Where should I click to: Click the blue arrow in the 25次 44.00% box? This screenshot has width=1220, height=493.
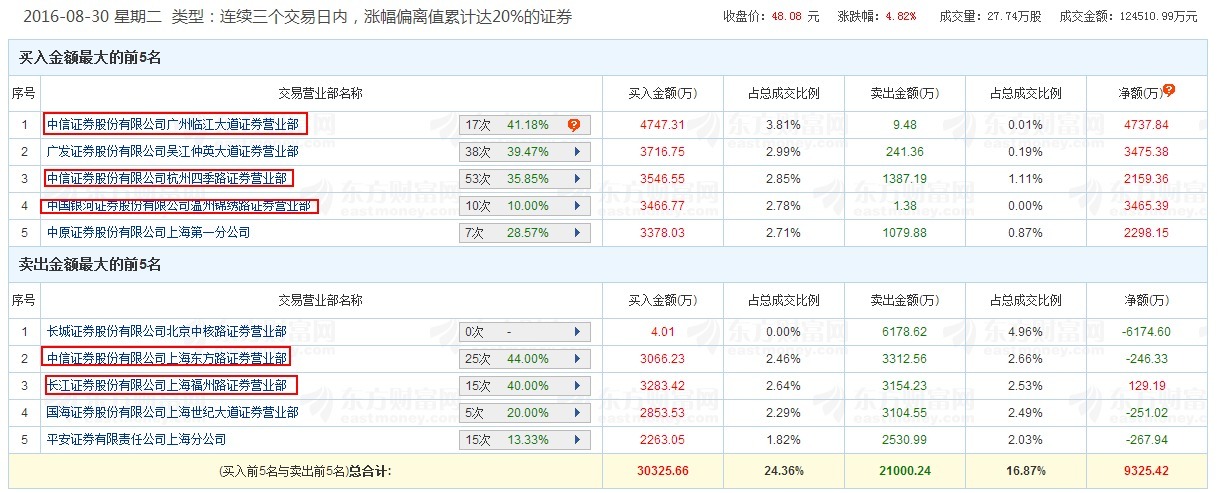point(577,359)
